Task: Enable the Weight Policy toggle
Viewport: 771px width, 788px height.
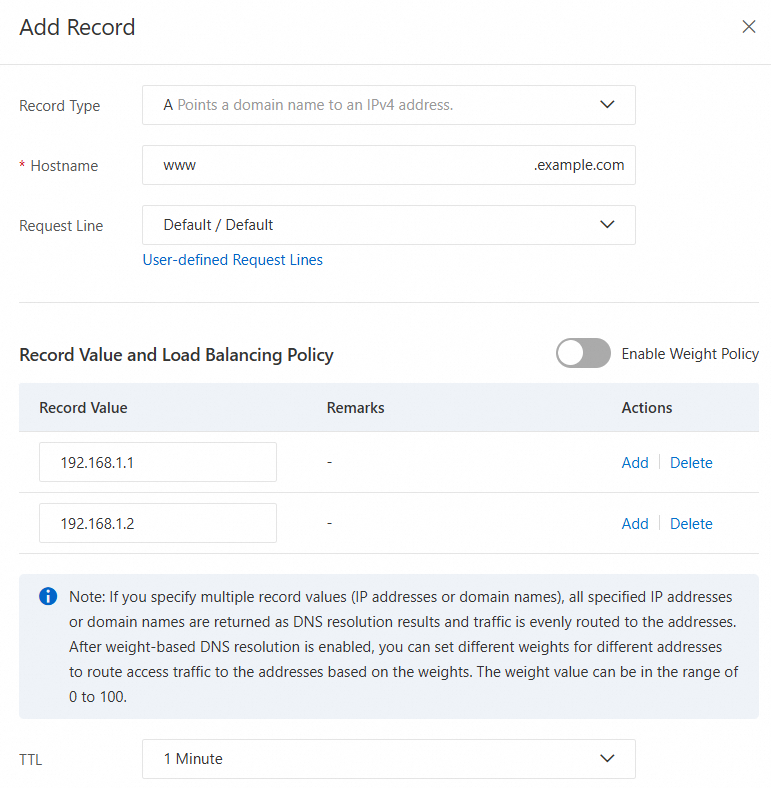Action: tap(583, 353)
